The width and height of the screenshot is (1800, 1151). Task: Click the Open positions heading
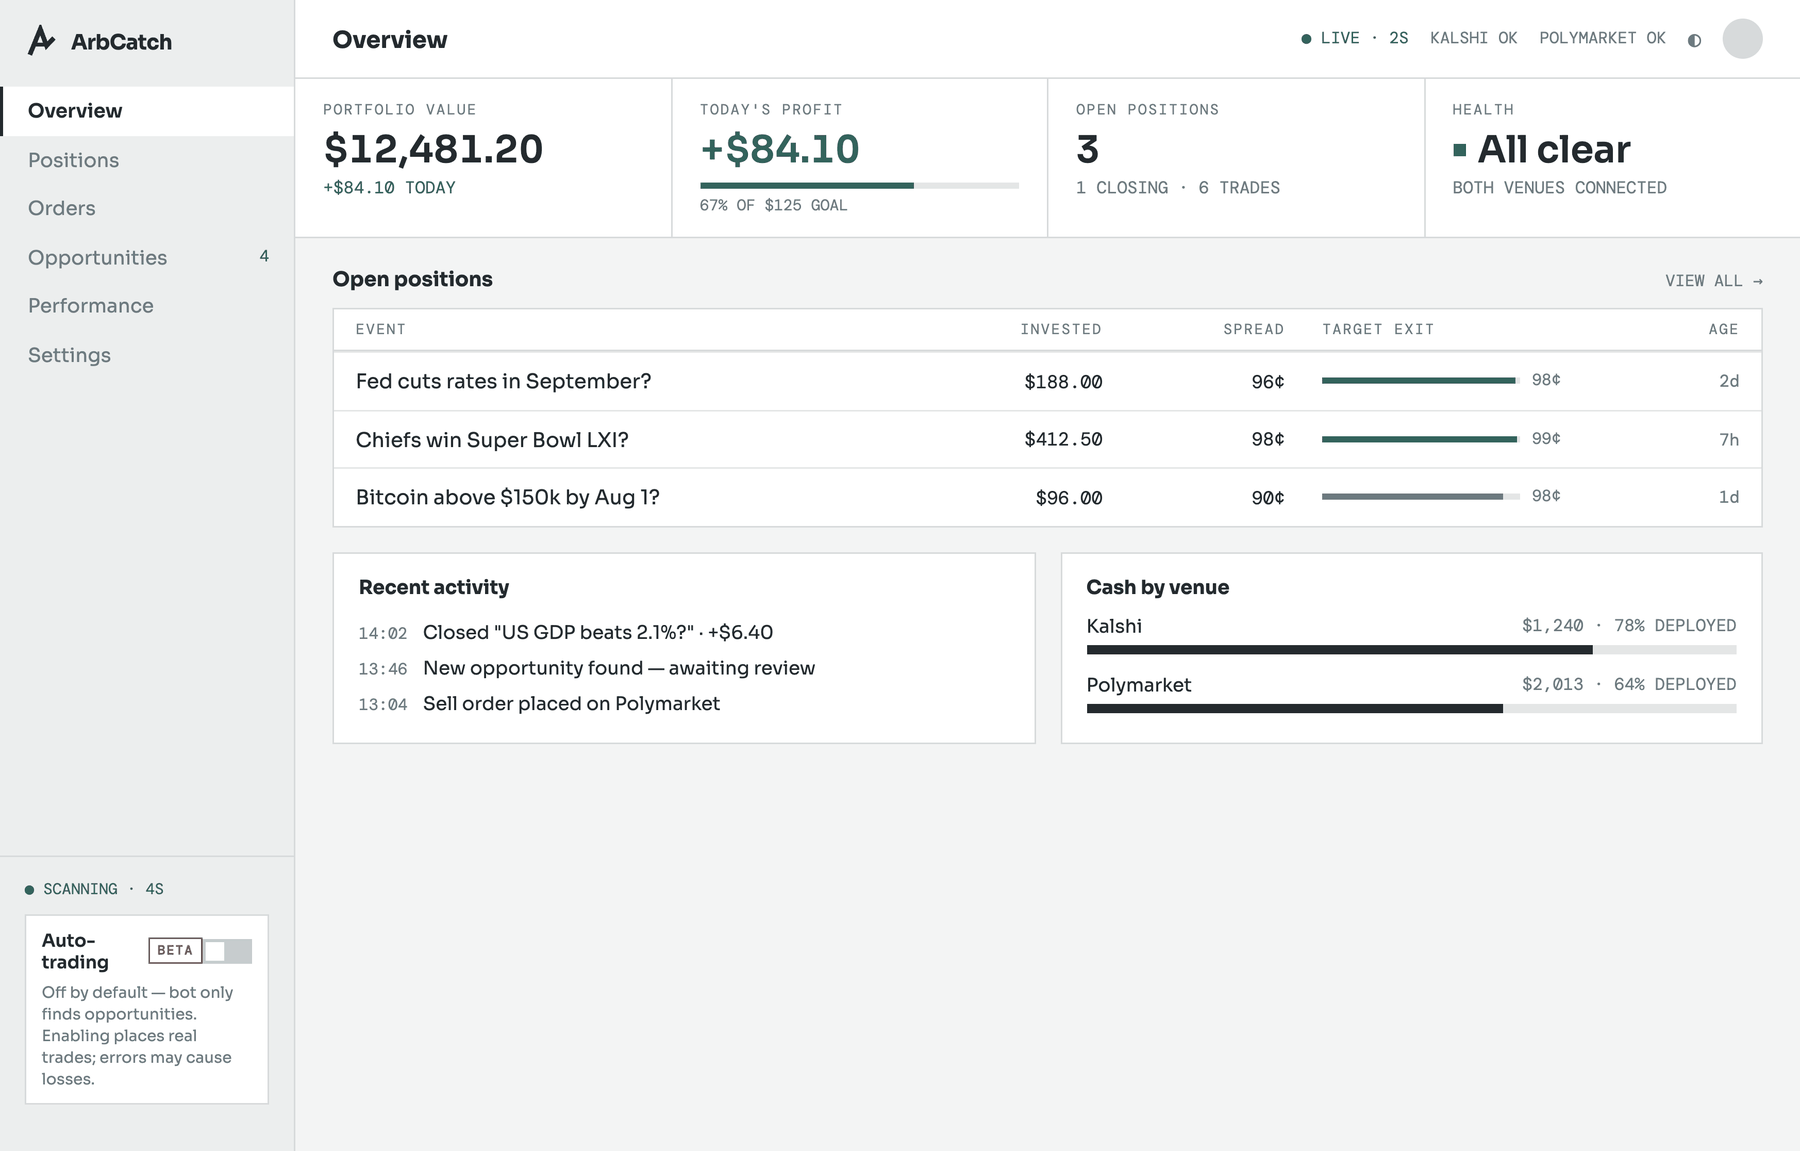pyautogui.click(x=413, y=280)
